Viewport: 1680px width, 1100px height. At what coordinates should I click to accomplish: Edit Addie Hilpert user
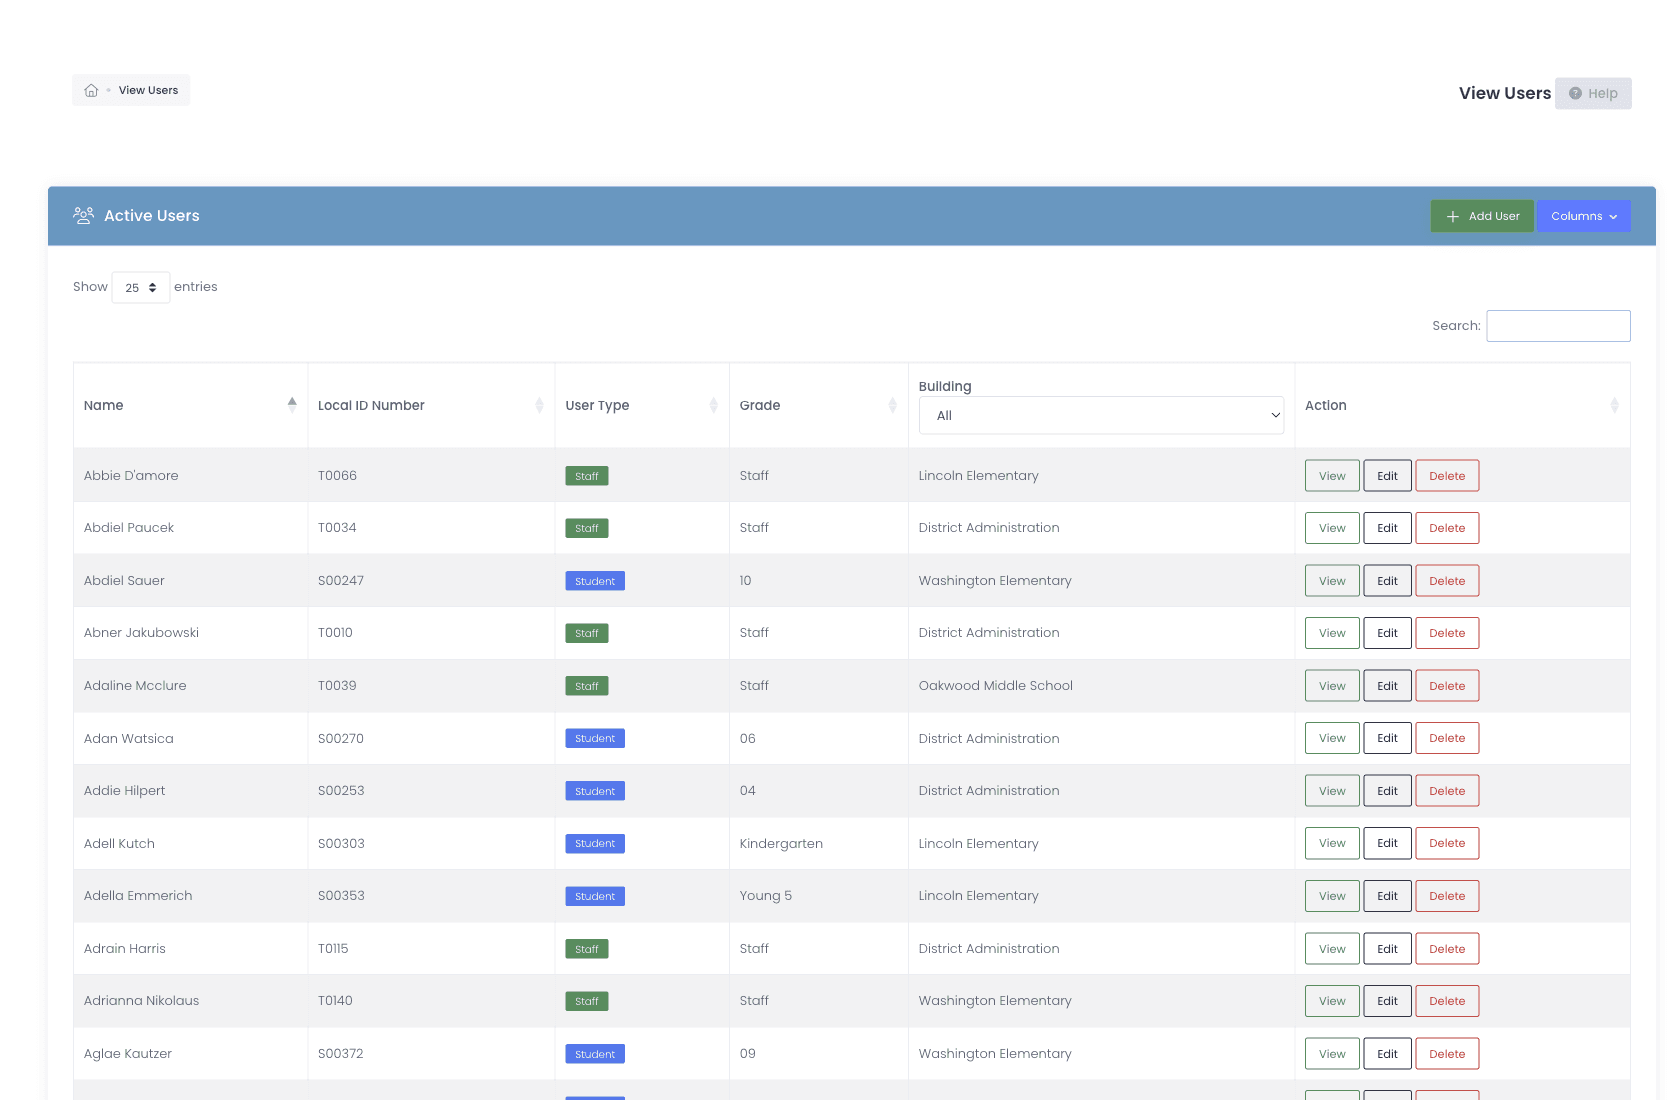[1387, 791]
